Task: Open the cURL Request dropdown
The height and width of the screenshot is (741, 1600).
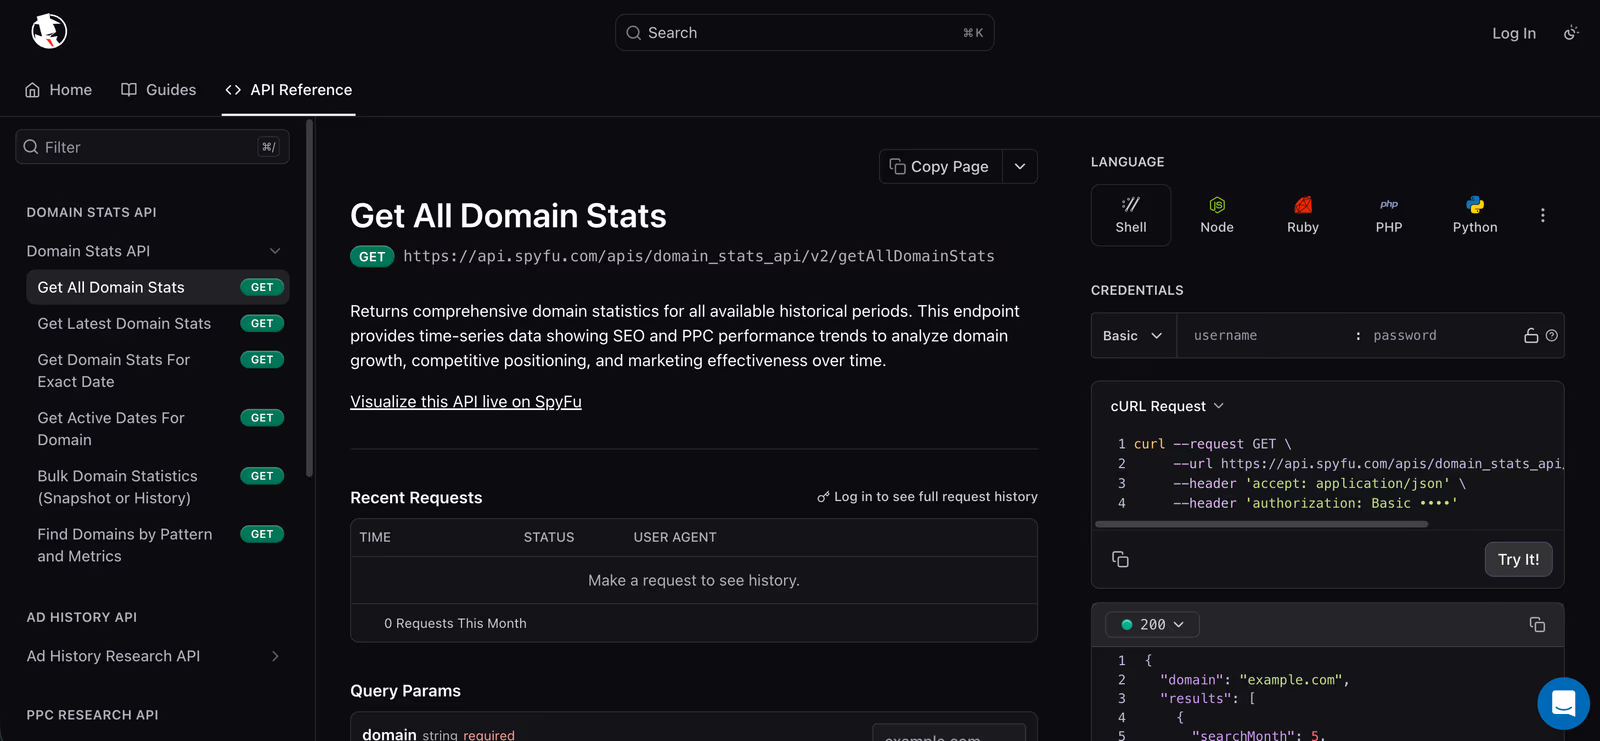Action: click(1167, 406)
